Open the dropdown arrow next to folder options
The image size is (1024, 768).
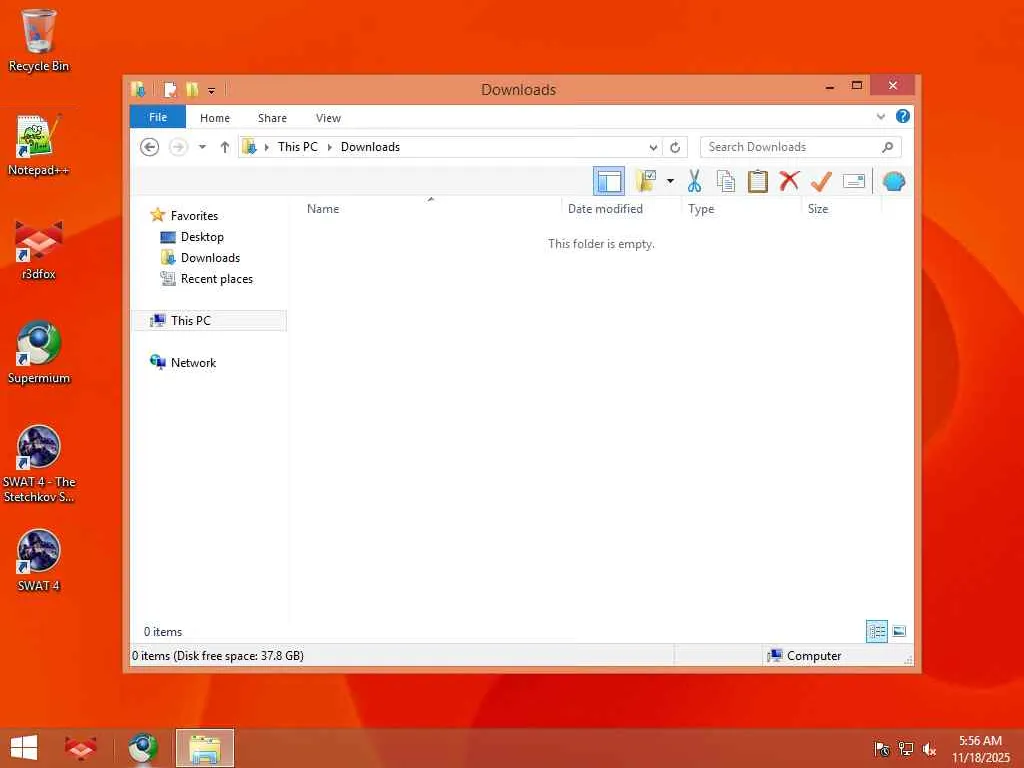click(670, 181)
